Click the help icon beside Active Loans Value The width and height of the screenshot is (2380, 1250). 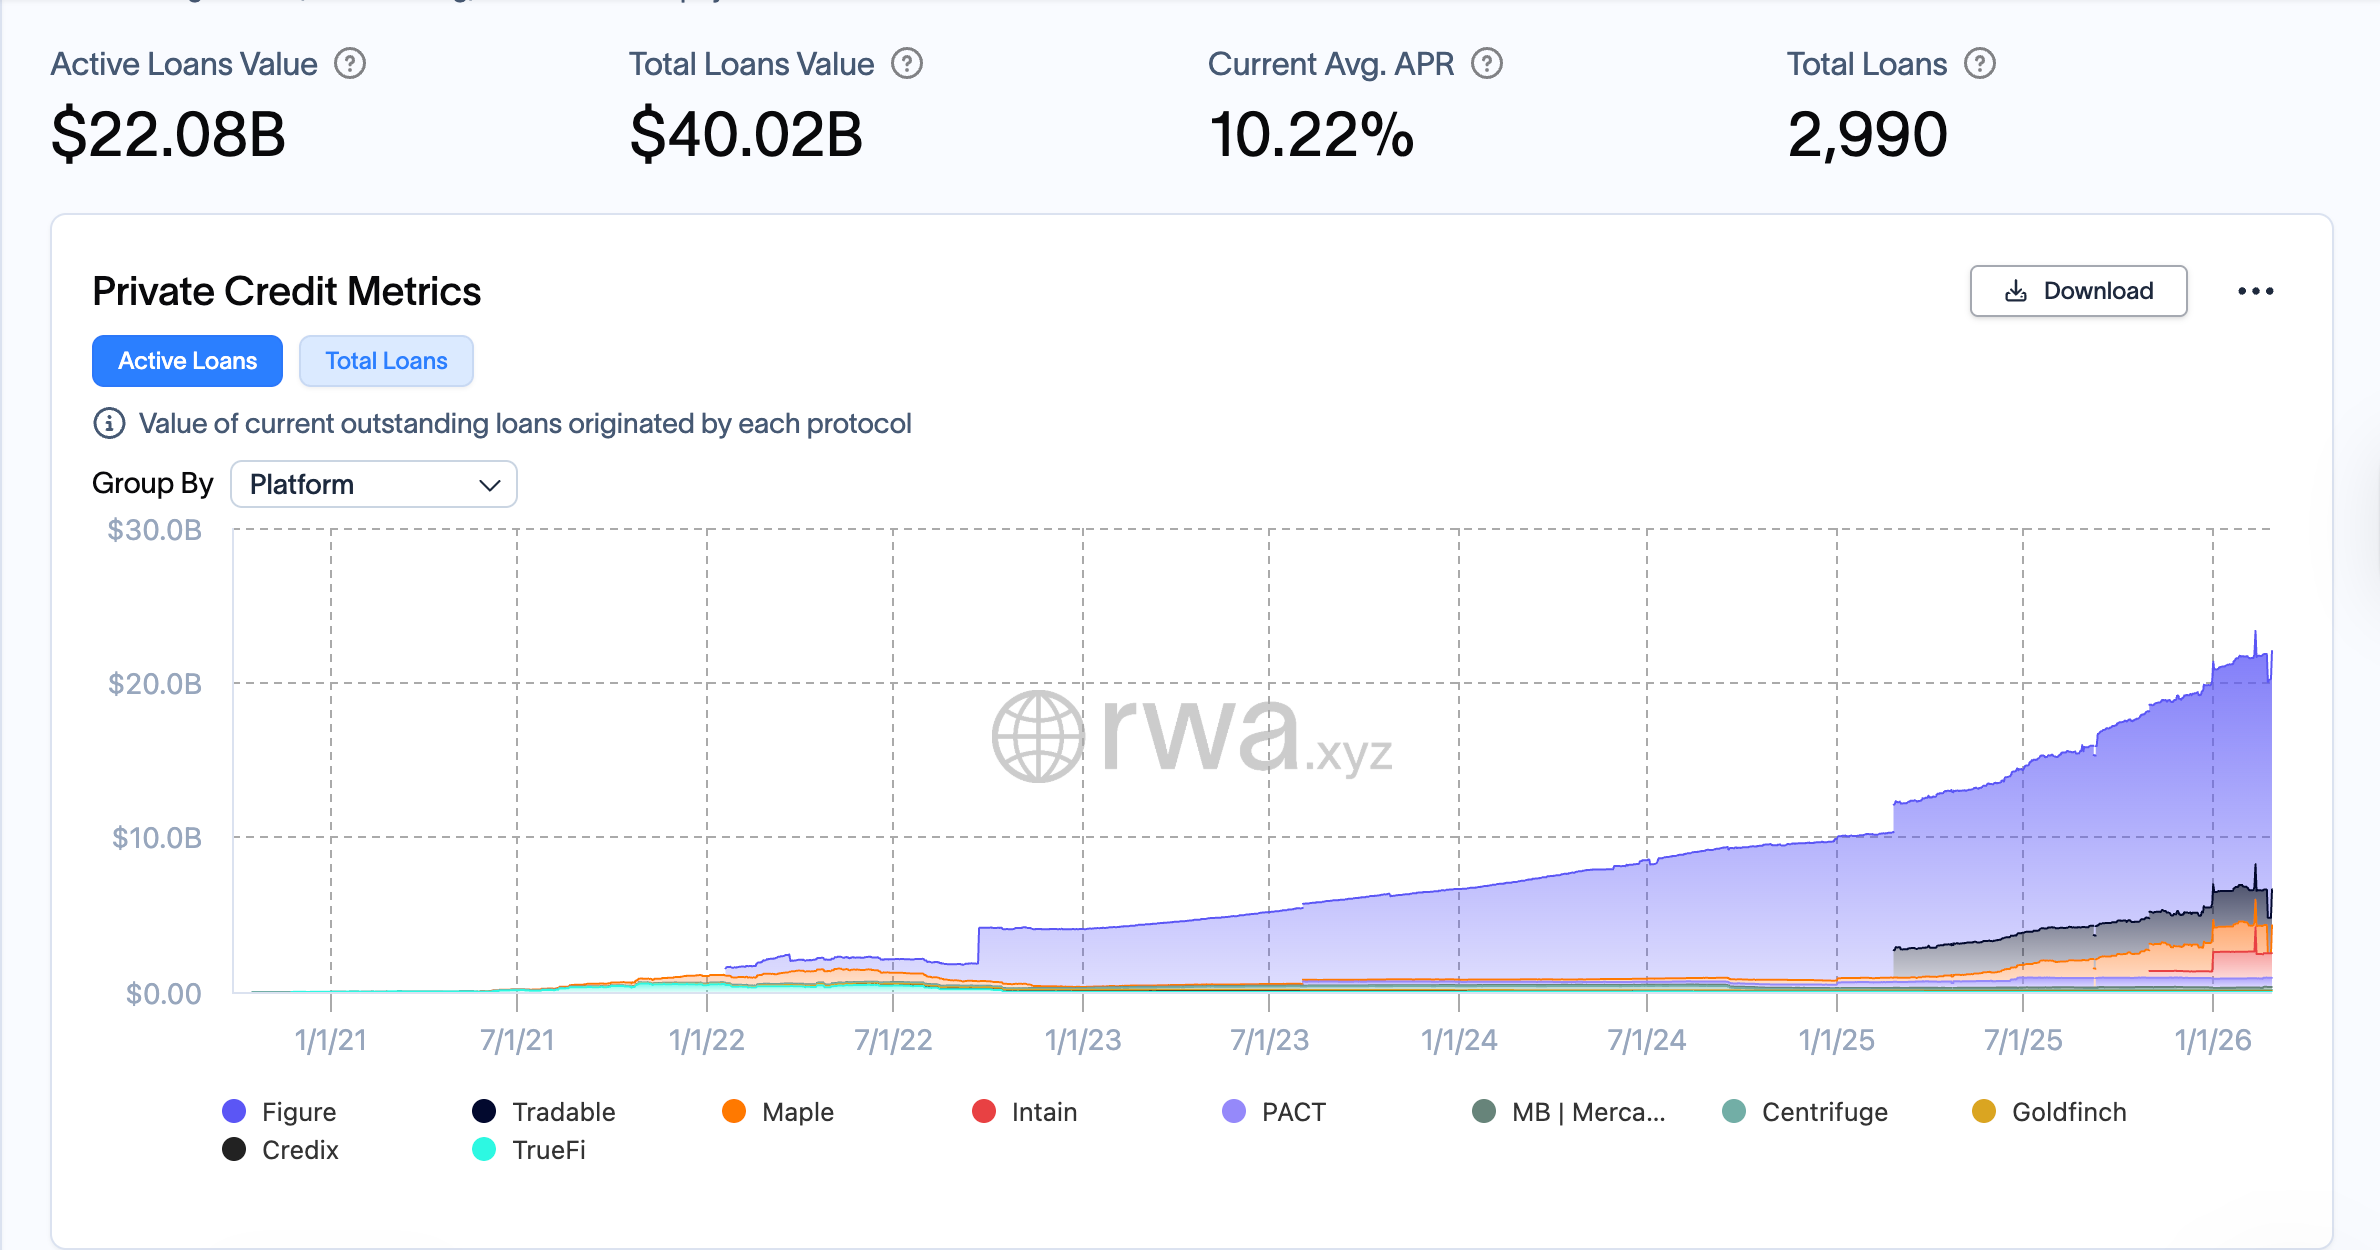click(x=350, y=63)
